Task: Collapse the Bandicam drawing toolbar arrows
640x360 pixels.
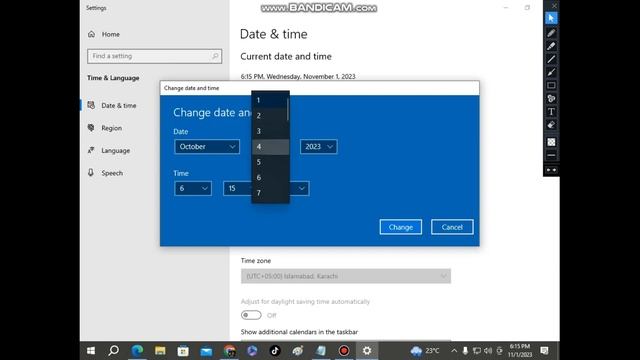Action: (x=551, y=170)
